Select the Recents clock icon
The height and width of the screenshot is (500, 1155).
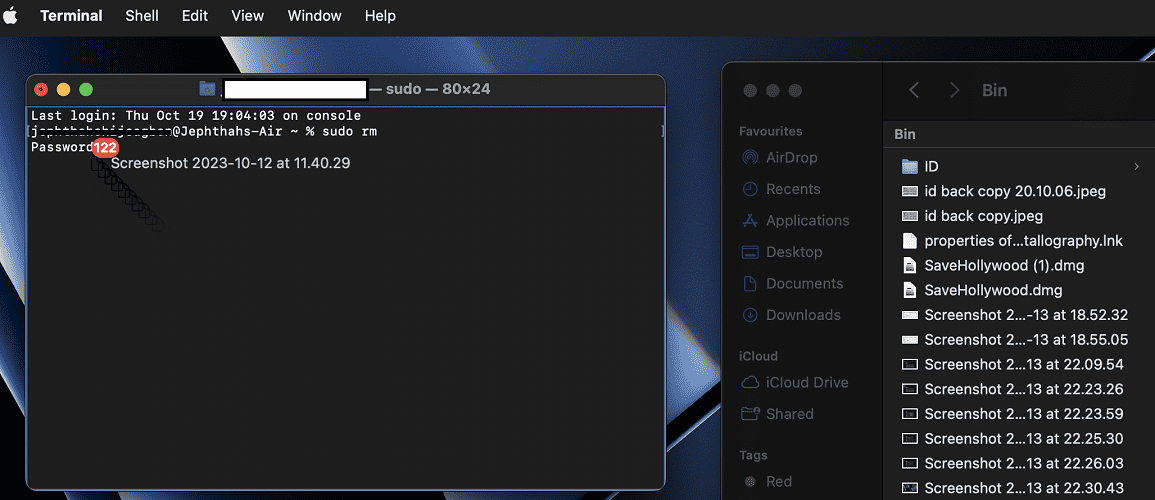(x=750, y=190)
